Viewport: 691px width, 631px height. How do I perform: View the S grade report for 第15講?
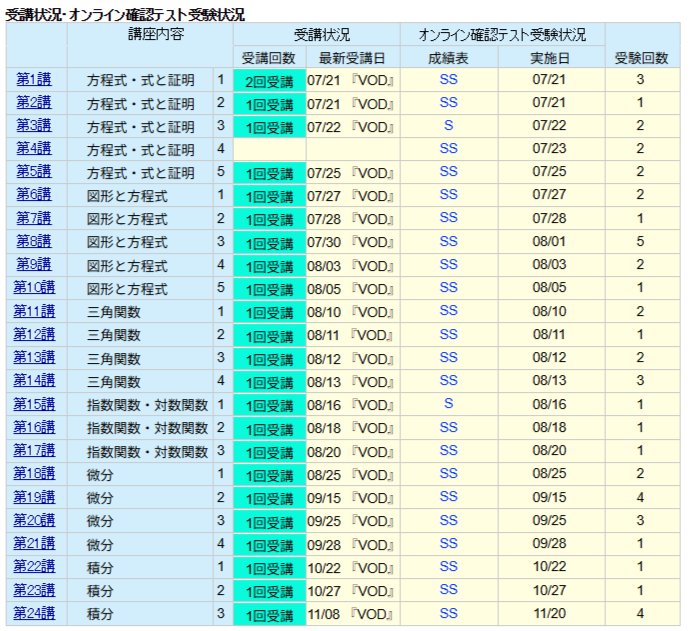(448, 404)
